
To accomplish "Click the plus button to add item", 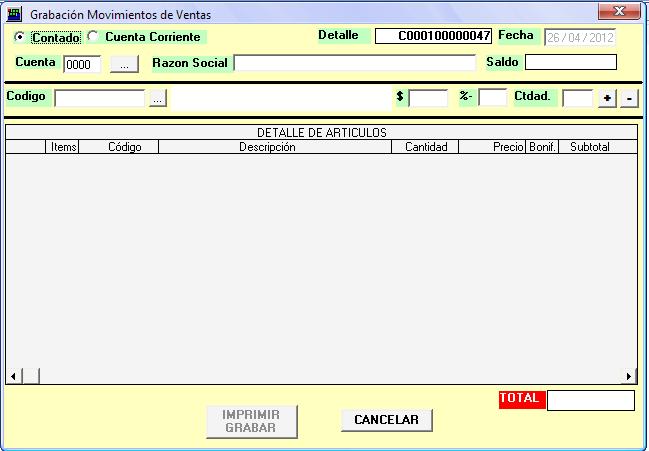I will 607,98.
